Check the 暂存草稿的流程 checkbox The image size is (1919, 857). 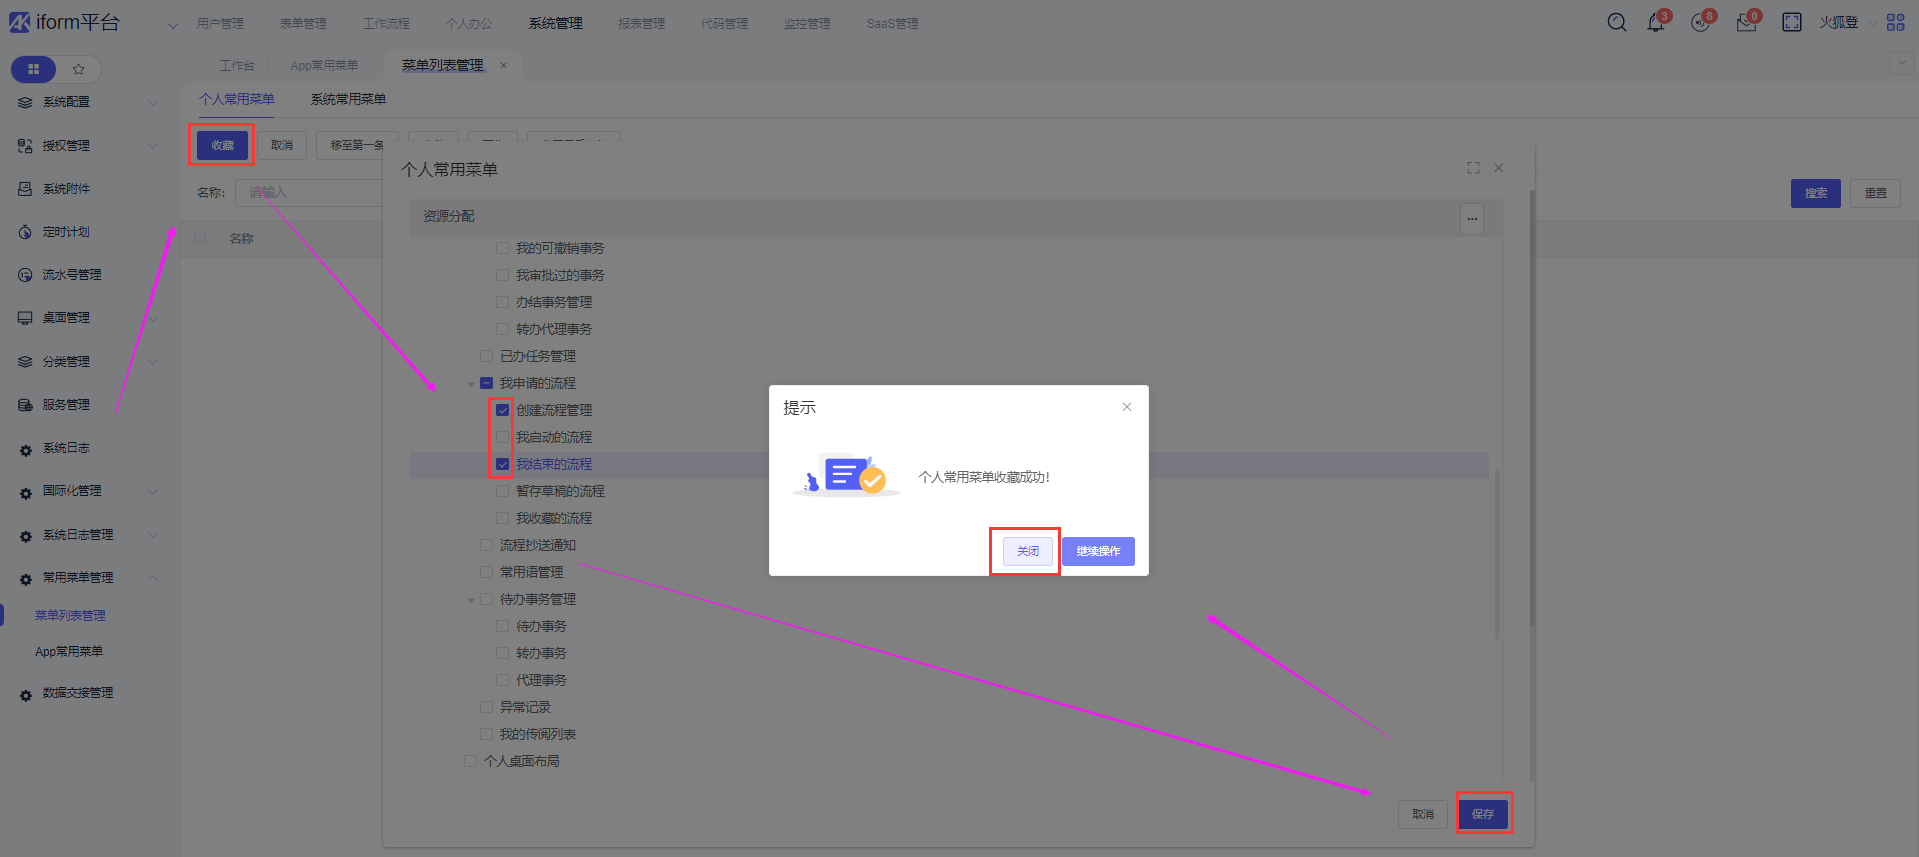(503, 491)
